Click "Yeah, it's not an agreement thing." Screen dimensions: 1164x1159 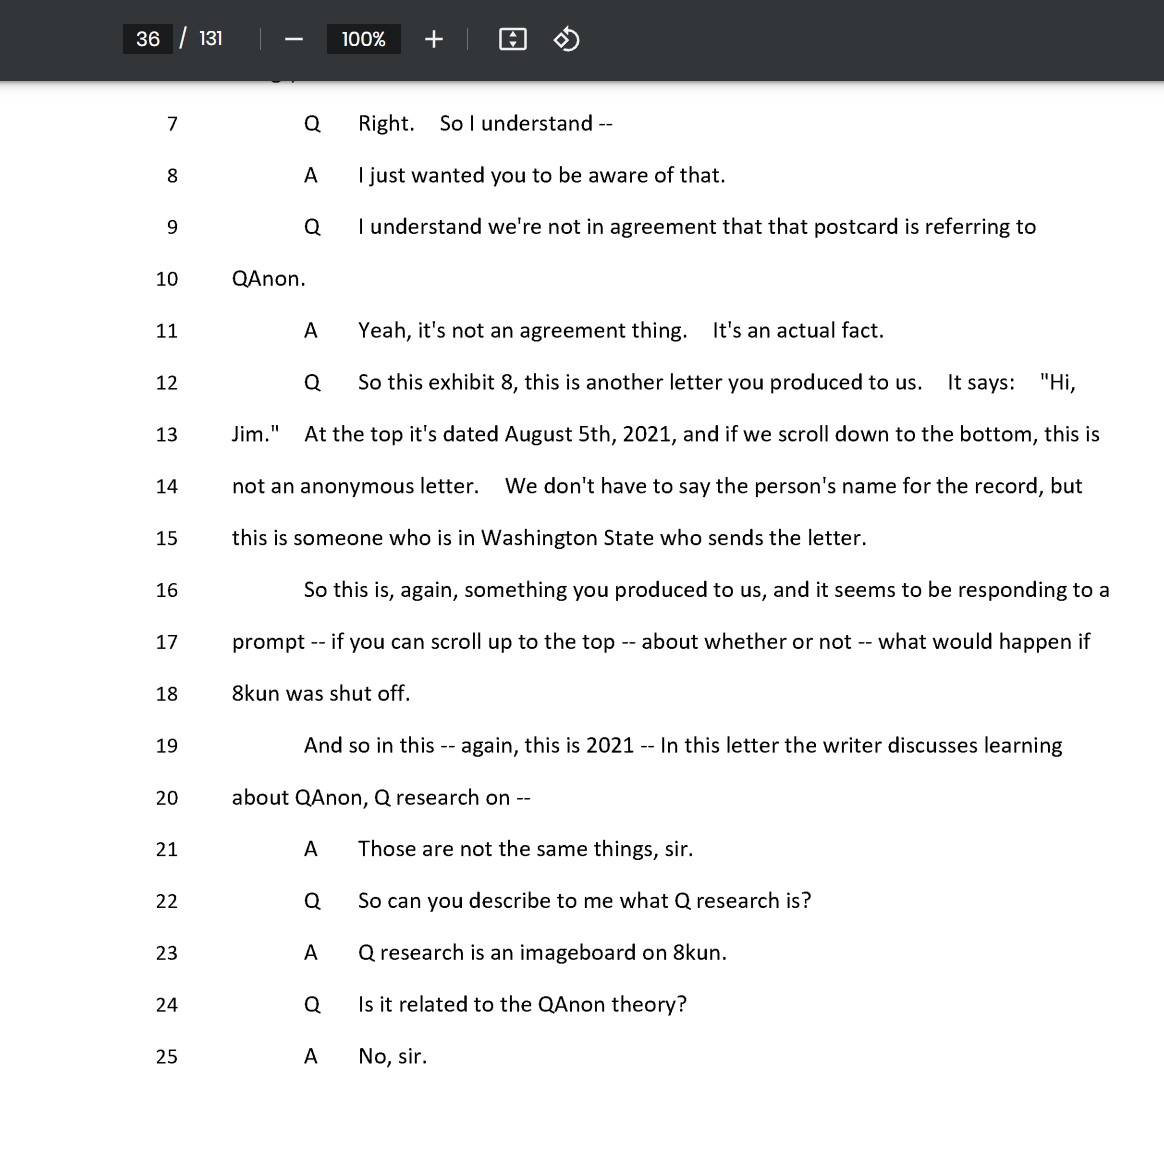pos(523,330)
